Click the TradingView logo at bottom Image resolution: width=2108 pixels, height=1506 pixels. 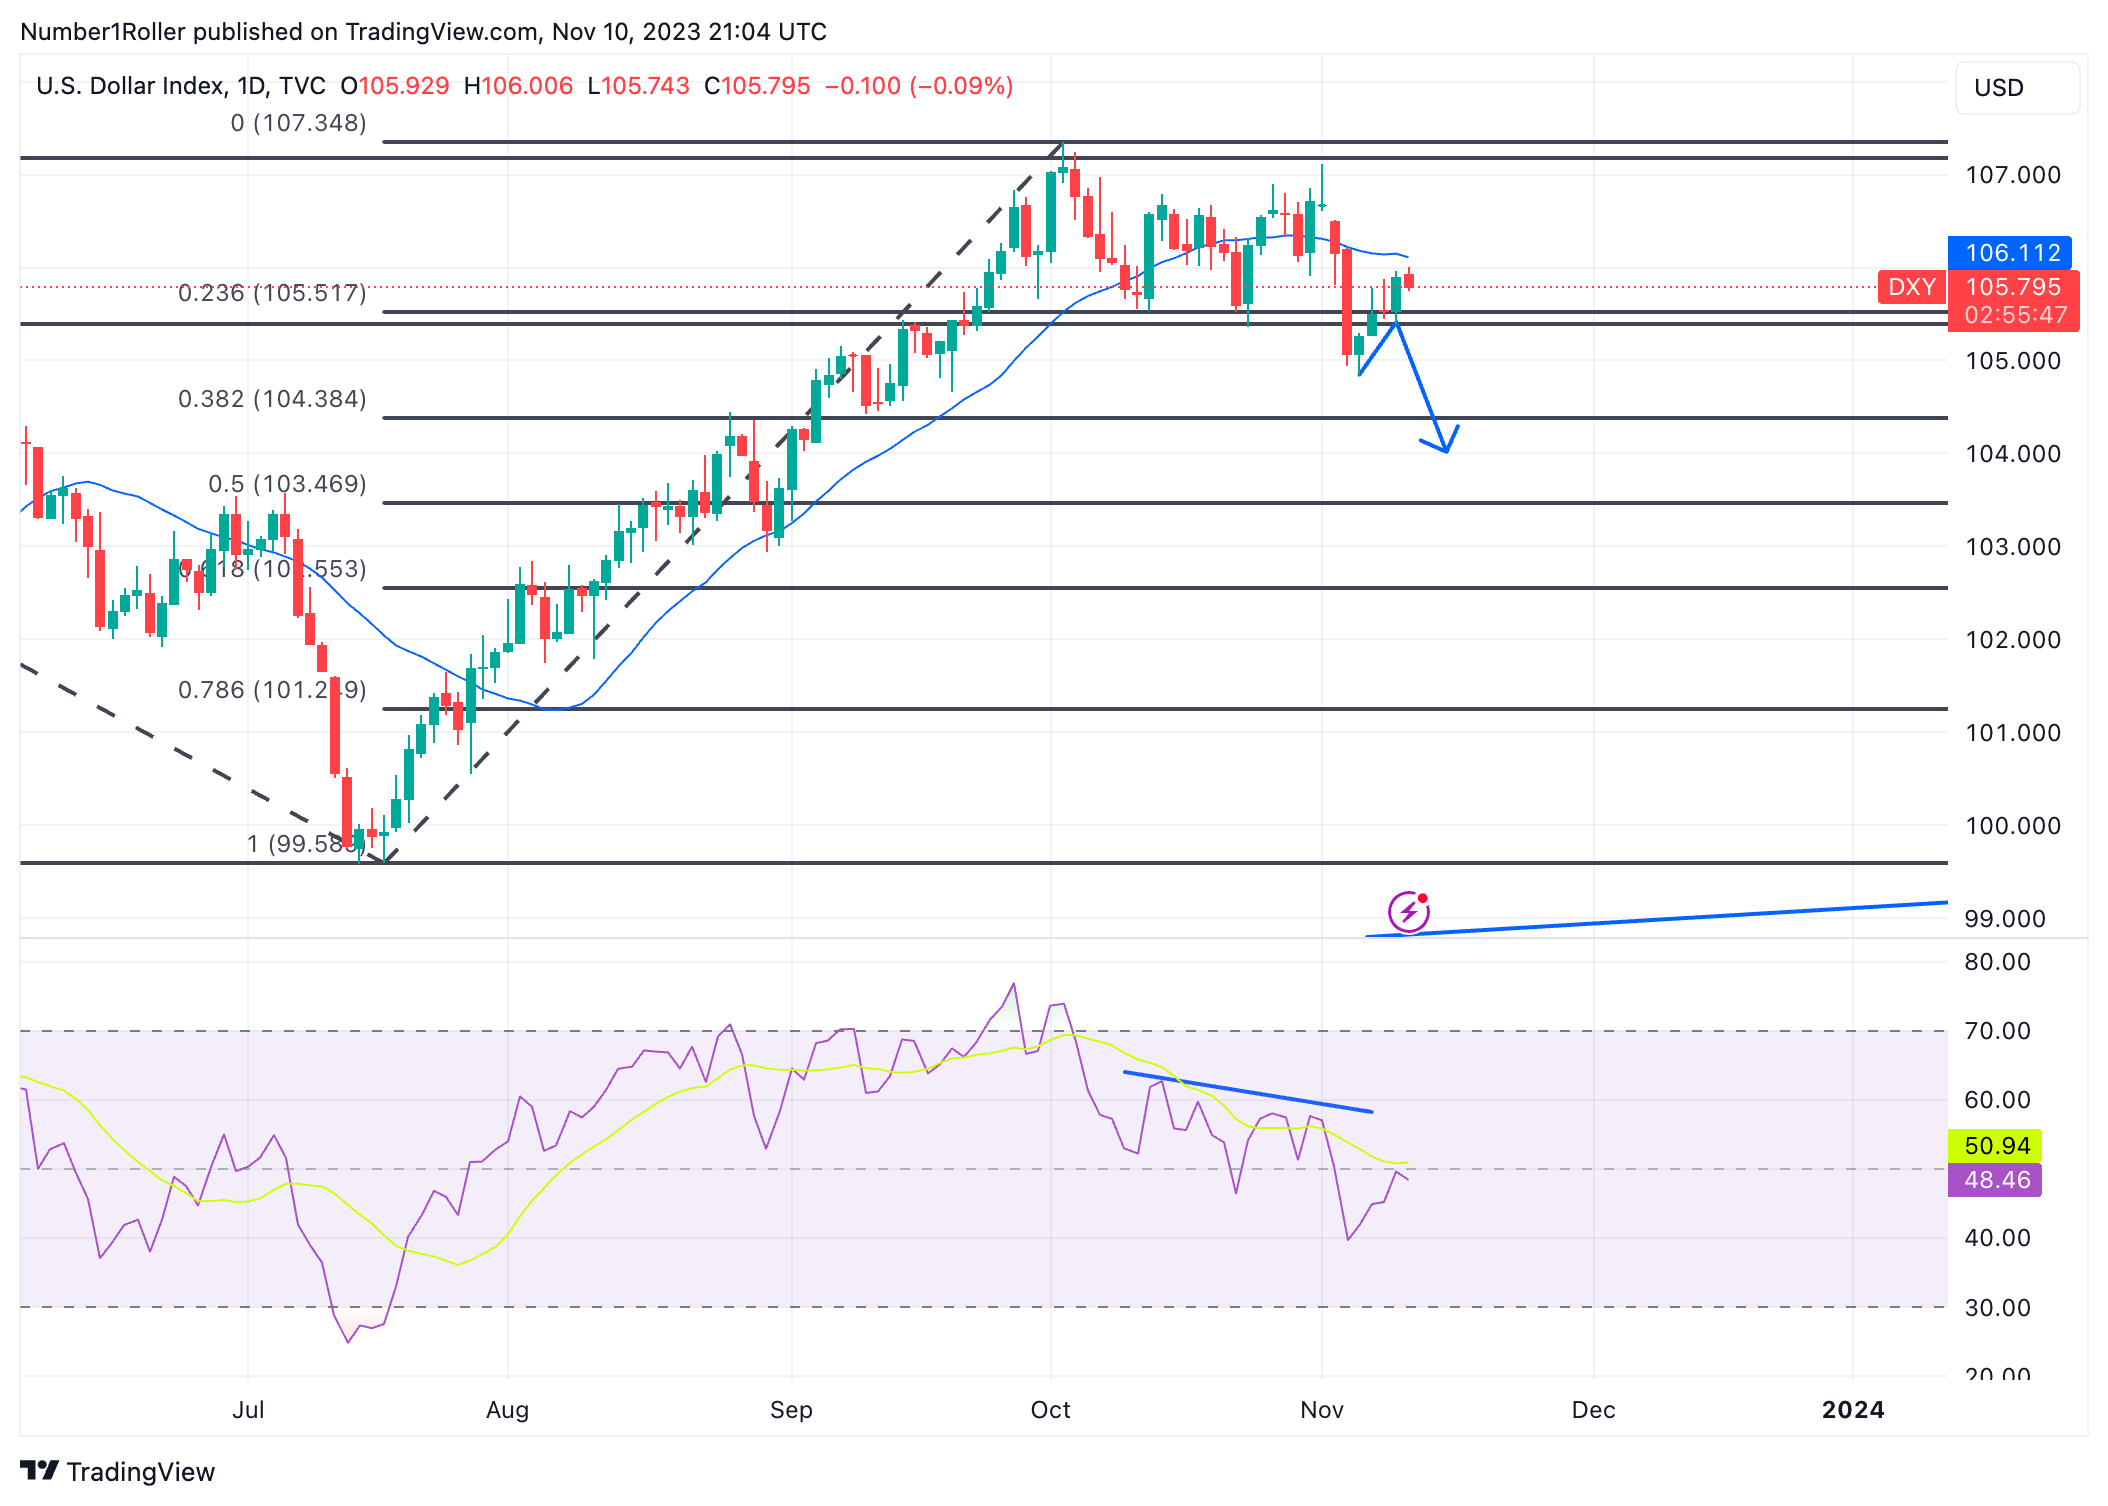pos(40,1471)
